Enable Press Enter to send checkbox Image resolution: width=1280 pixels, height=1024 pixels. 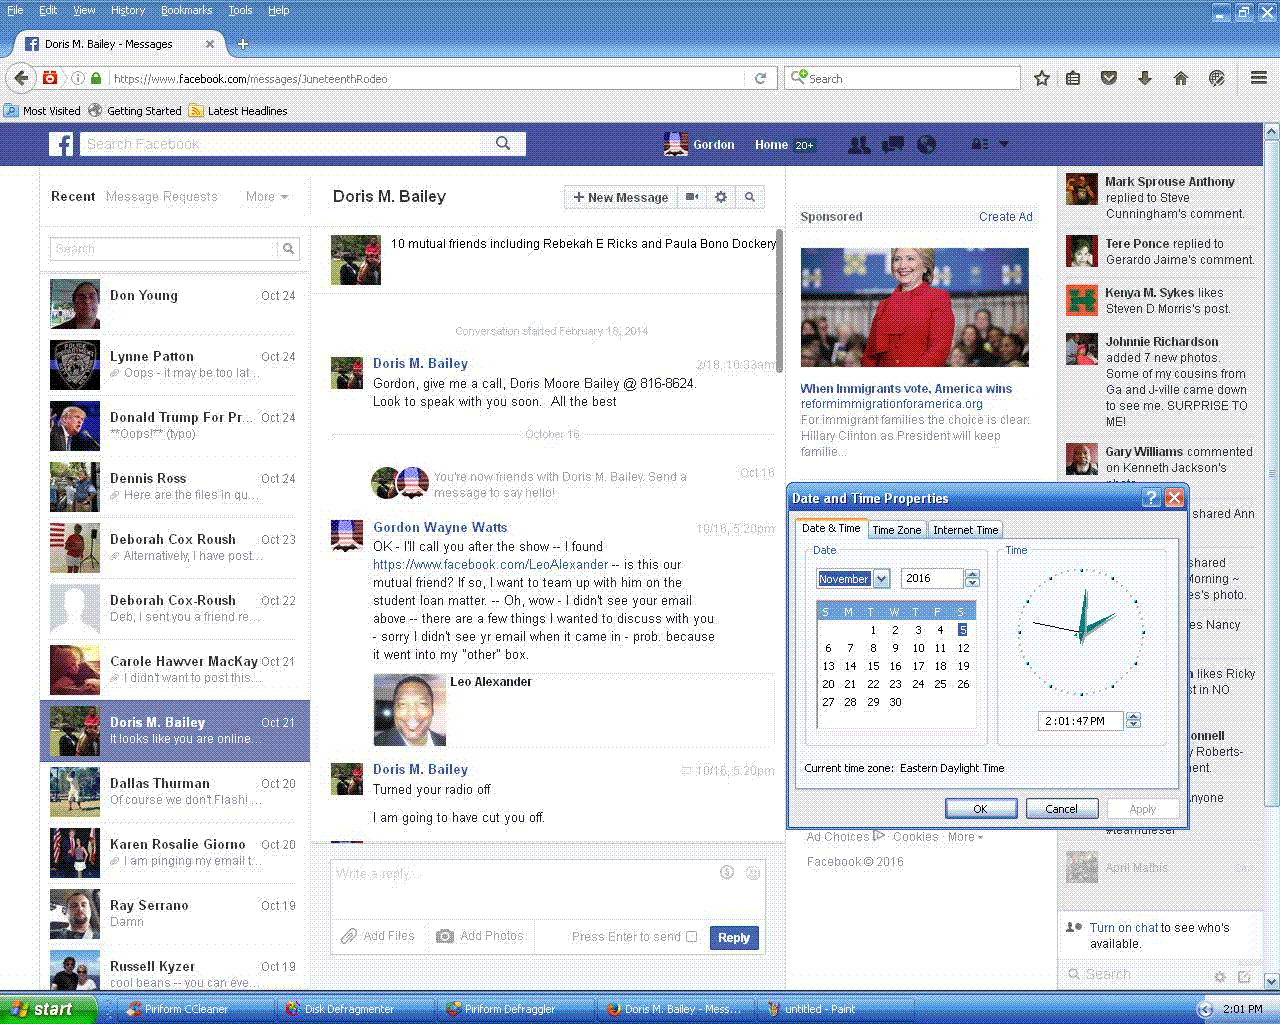coord(691,937)
